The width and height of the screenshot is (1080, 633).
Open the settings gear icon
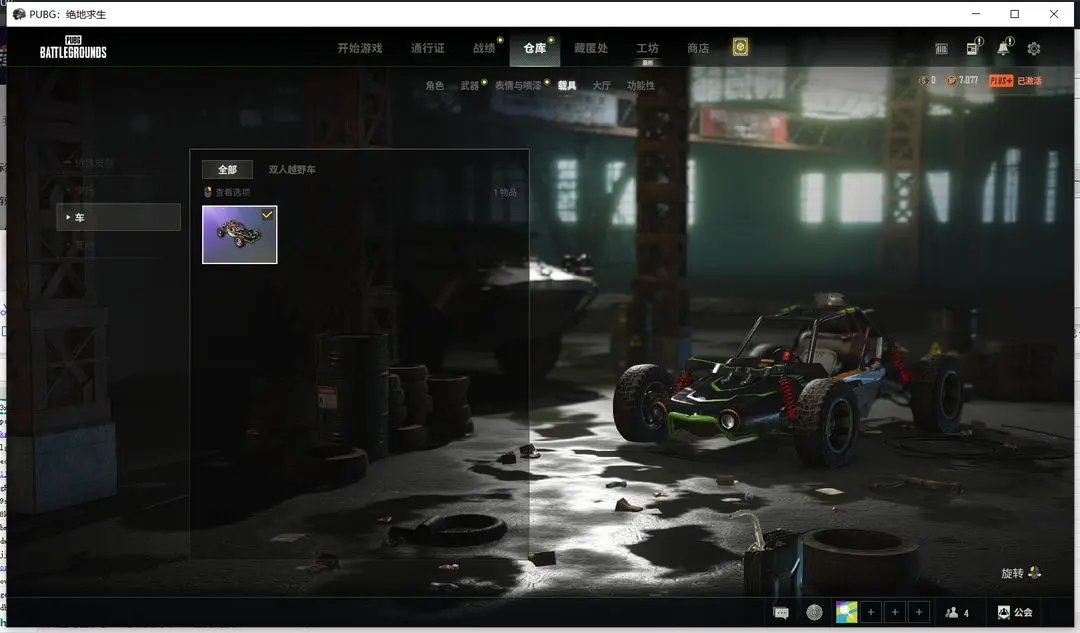[1033, 49]
